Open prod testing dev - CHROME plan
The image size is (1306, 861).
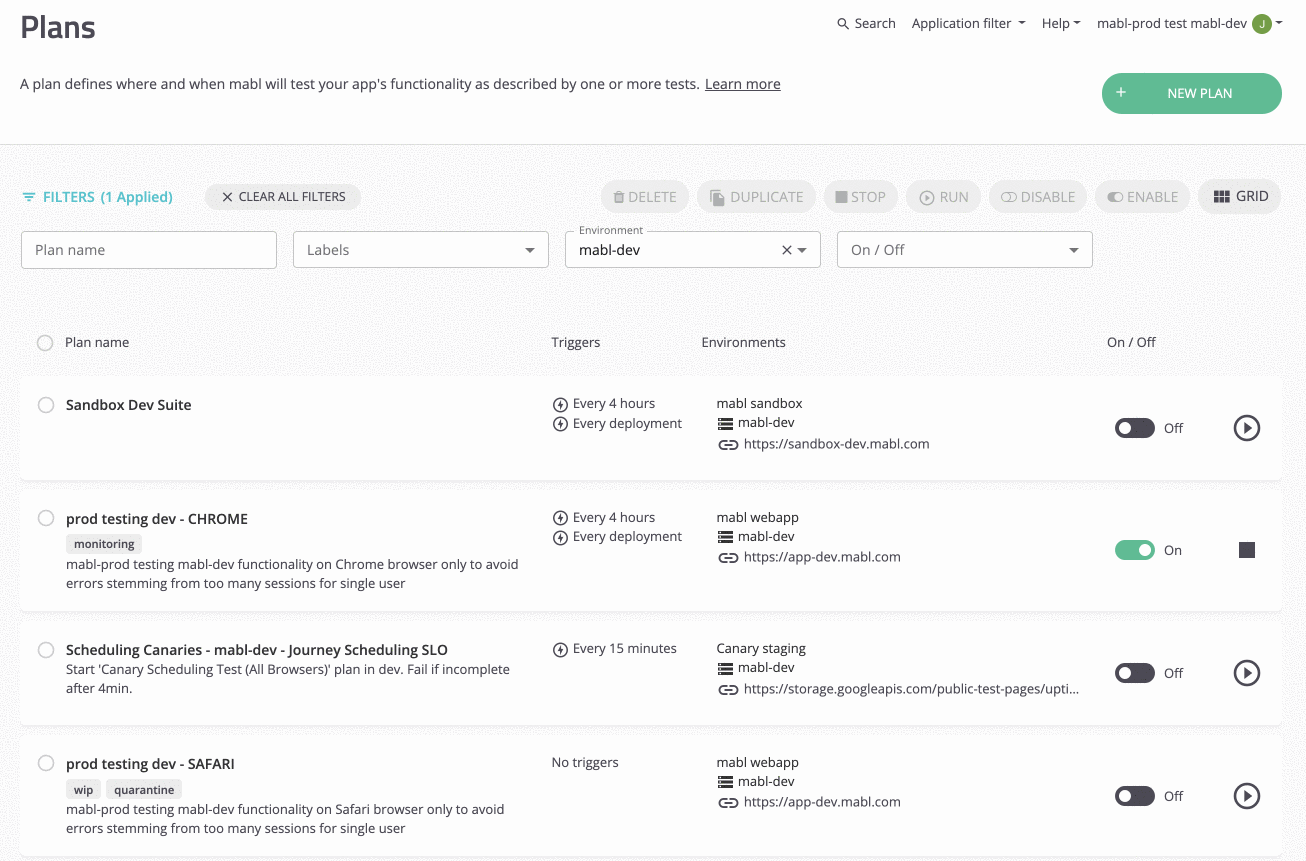pyautogui.click(x=157, y=519)
